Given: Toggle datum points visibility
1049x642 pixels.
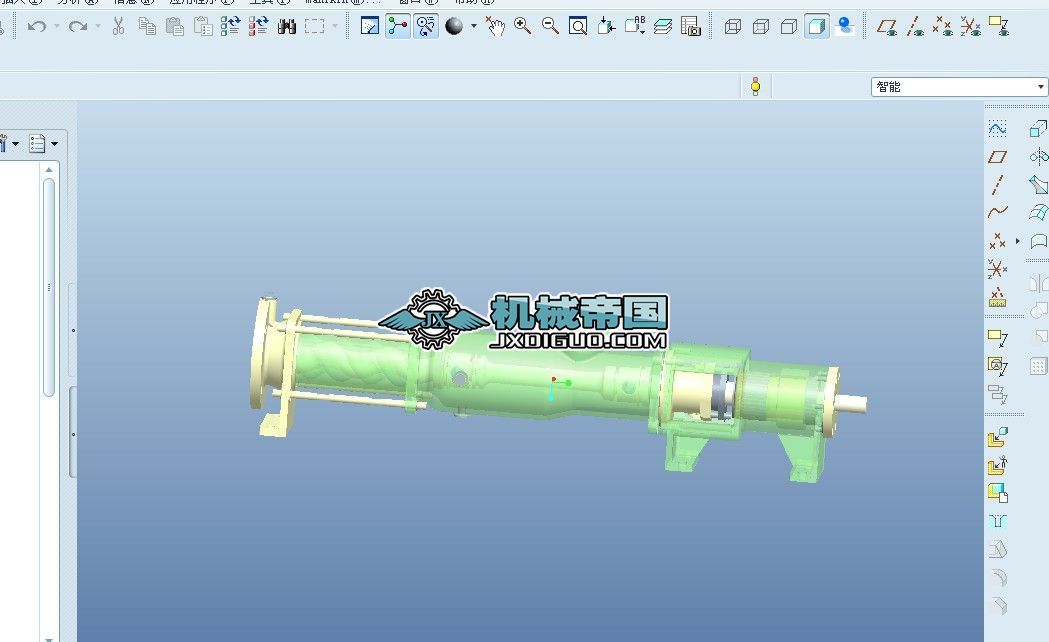Looking at the screenshot, I should point(943,26).
